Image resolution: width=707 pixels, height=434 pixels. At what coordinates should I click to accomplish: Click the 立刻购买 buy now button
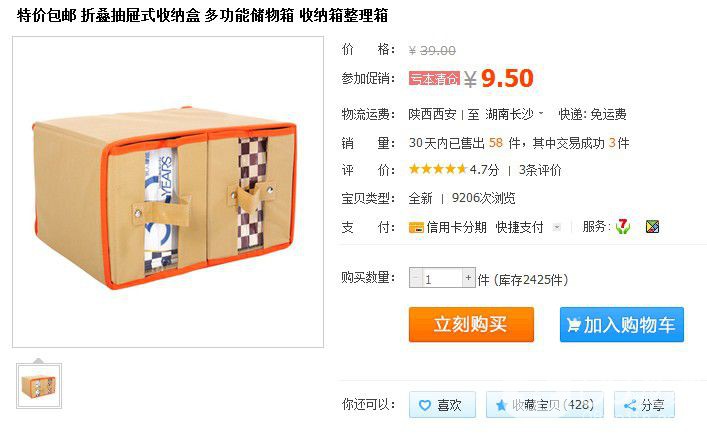(x=471, y=324)
